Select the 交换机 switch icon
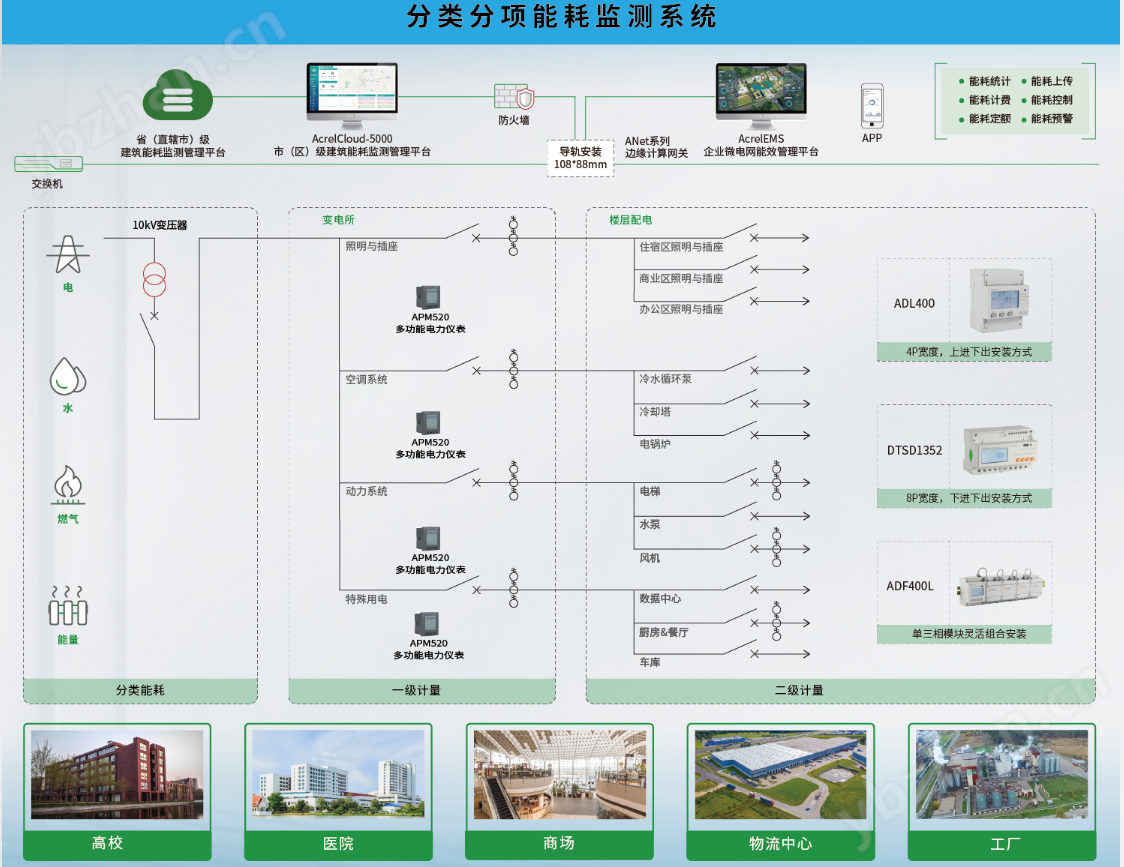1124x867 pixels. 47,162
